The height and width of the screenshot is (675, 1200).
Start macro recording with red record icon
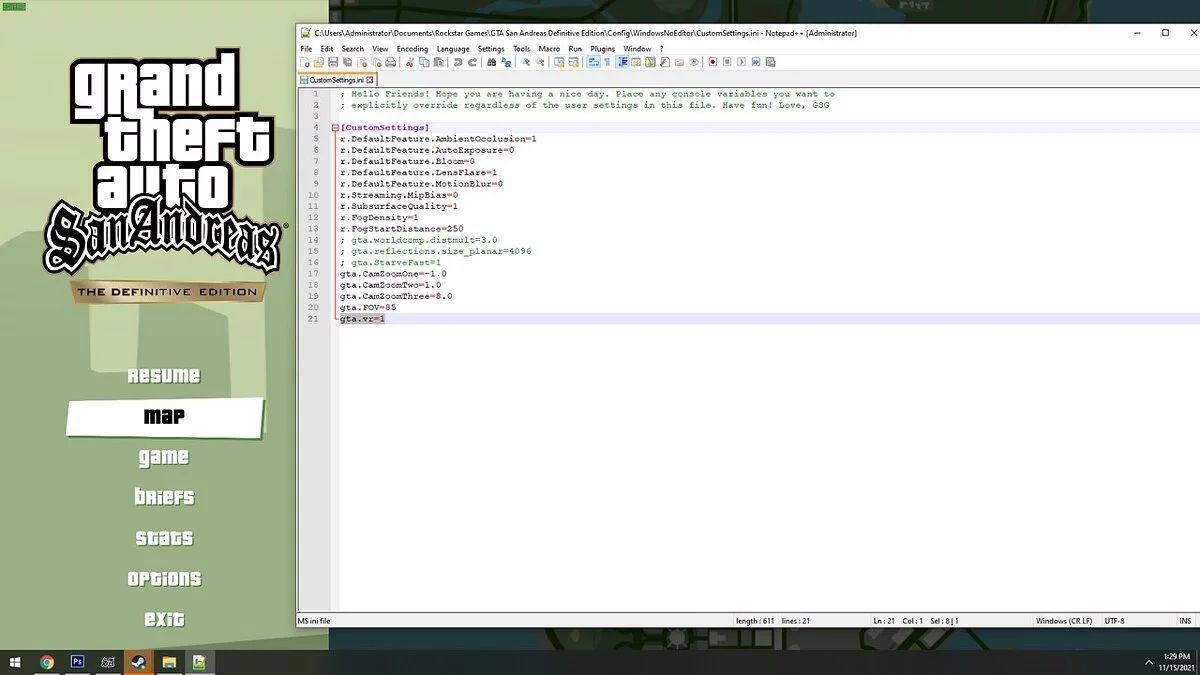713,62
